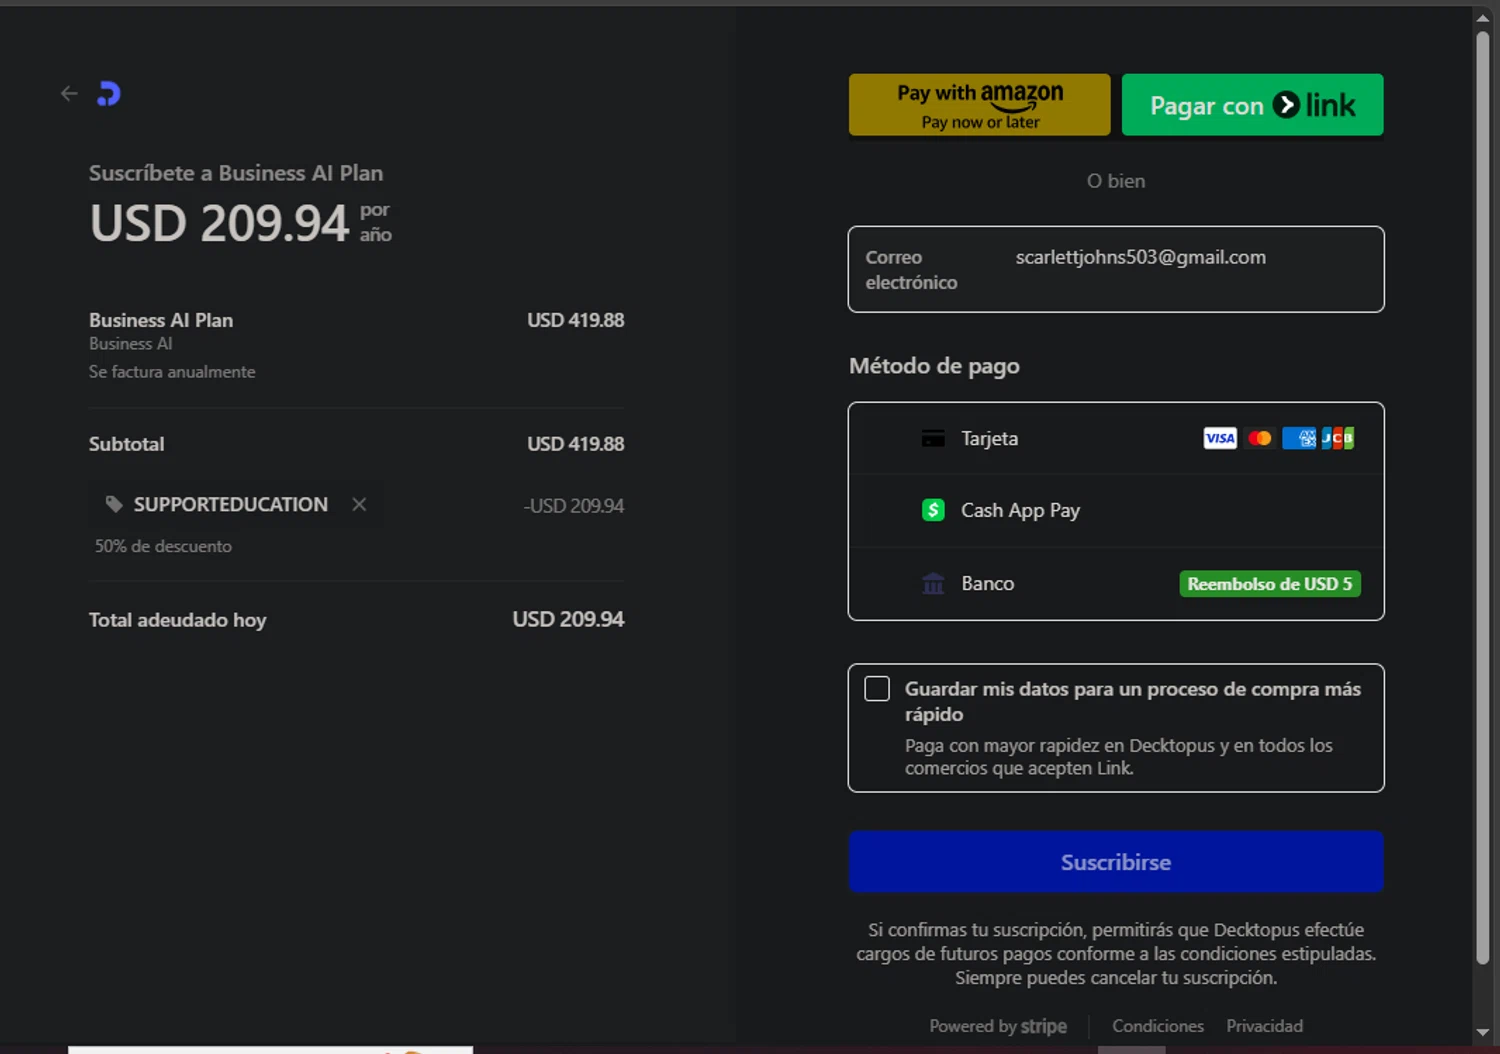Click the JCB card logo

click(1338, 438)
